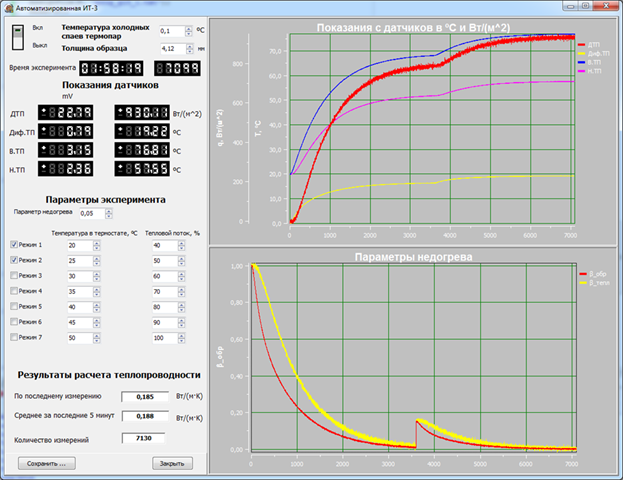
Task: Click the Сохранить ... button
Action: [x=47, y=463]
